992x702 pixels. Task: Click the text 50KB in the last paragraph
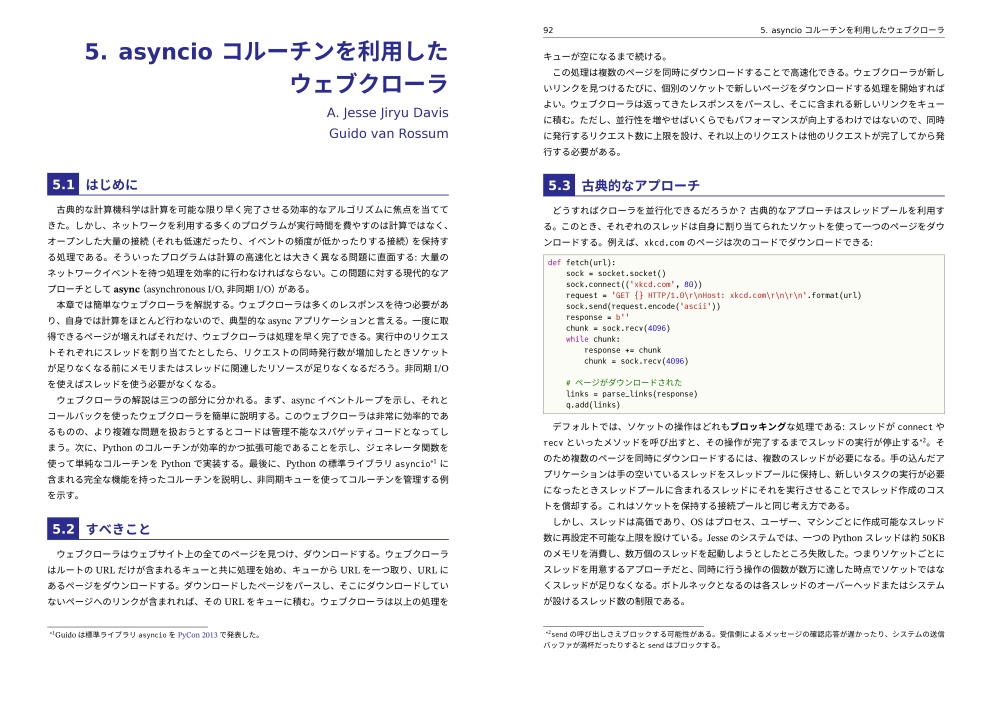pyautogui.click(x=933, y=538)
